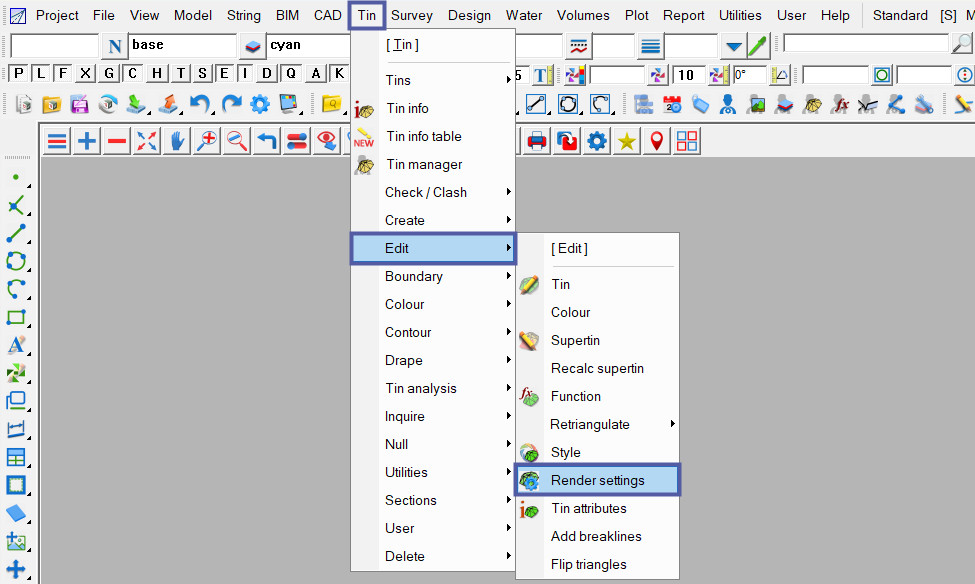Click the print plot icon
The image size is (975, 584).
[x=537, y=141]
